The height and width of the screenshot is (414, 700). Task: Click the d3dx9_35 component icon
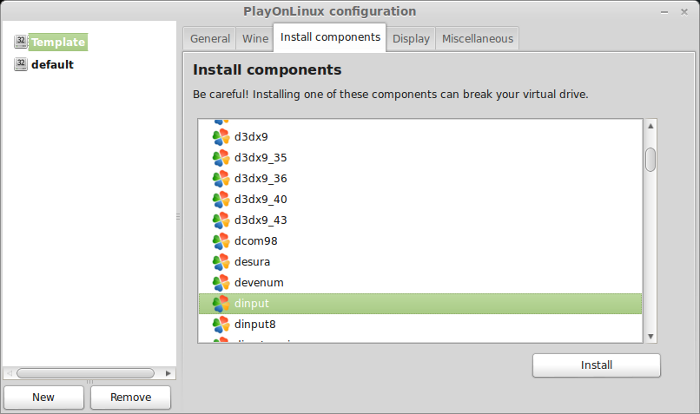(221, 158)
